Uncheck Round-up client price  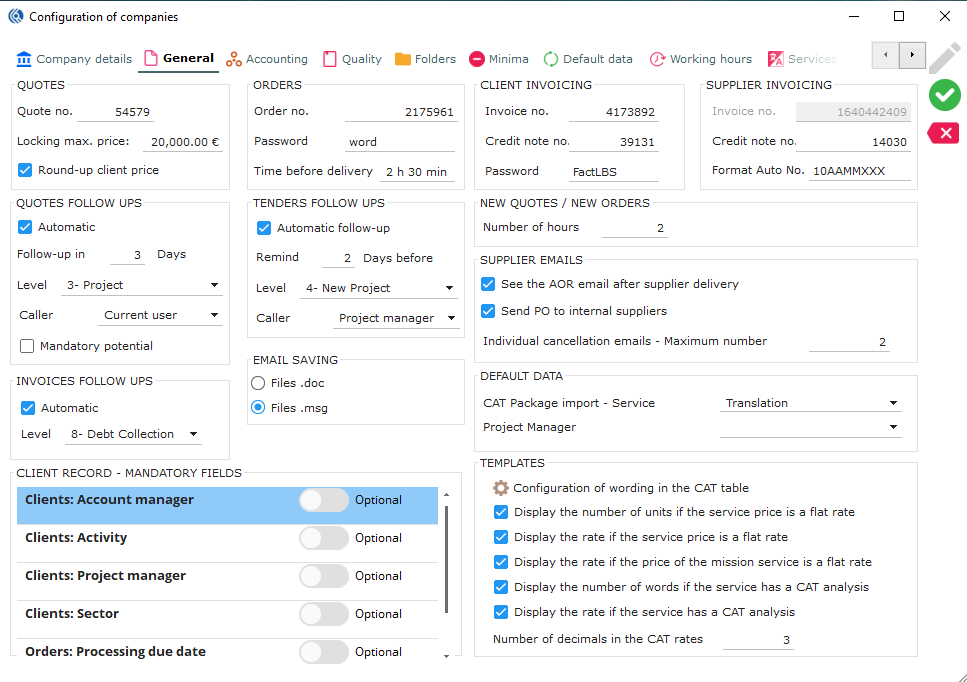[x=26, y=170]
